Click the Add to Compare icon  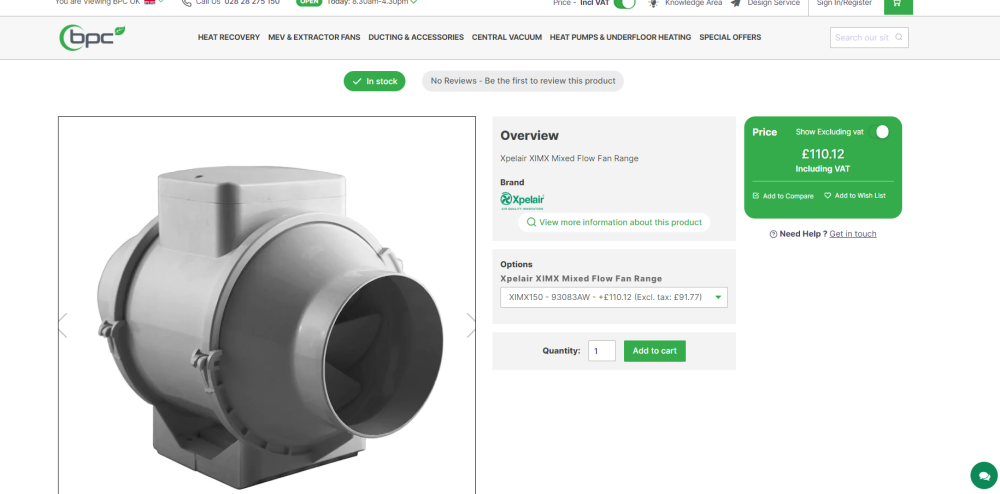pos(756,196)
